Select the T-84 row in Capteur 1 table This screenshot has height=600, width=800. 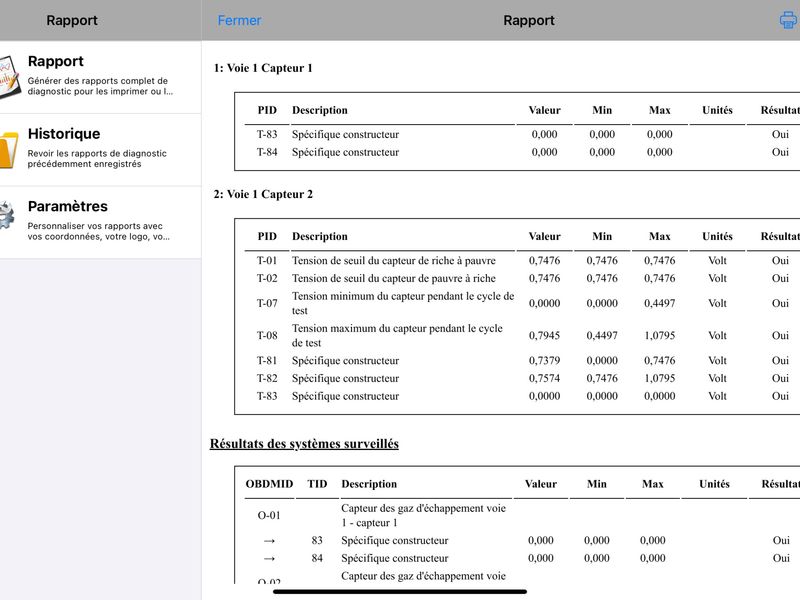point(522,152)
